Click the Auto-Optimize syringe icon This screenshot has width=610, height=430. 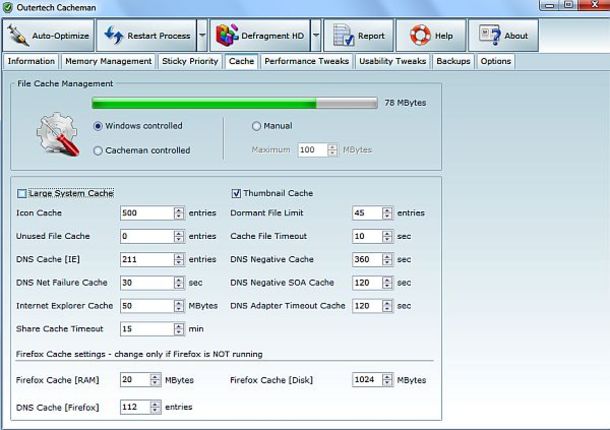pos(18,35)
